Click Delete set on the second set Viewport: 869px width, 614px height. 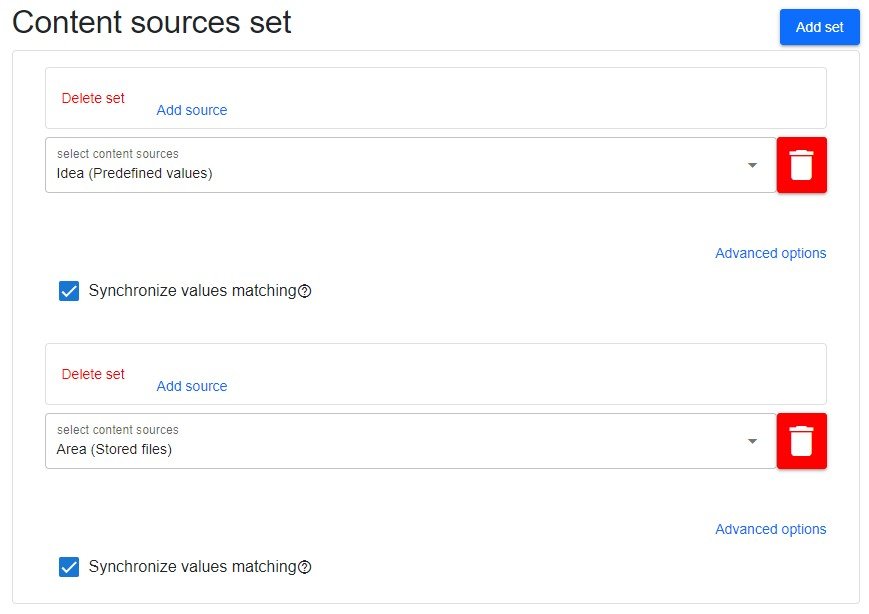[93, 374]
